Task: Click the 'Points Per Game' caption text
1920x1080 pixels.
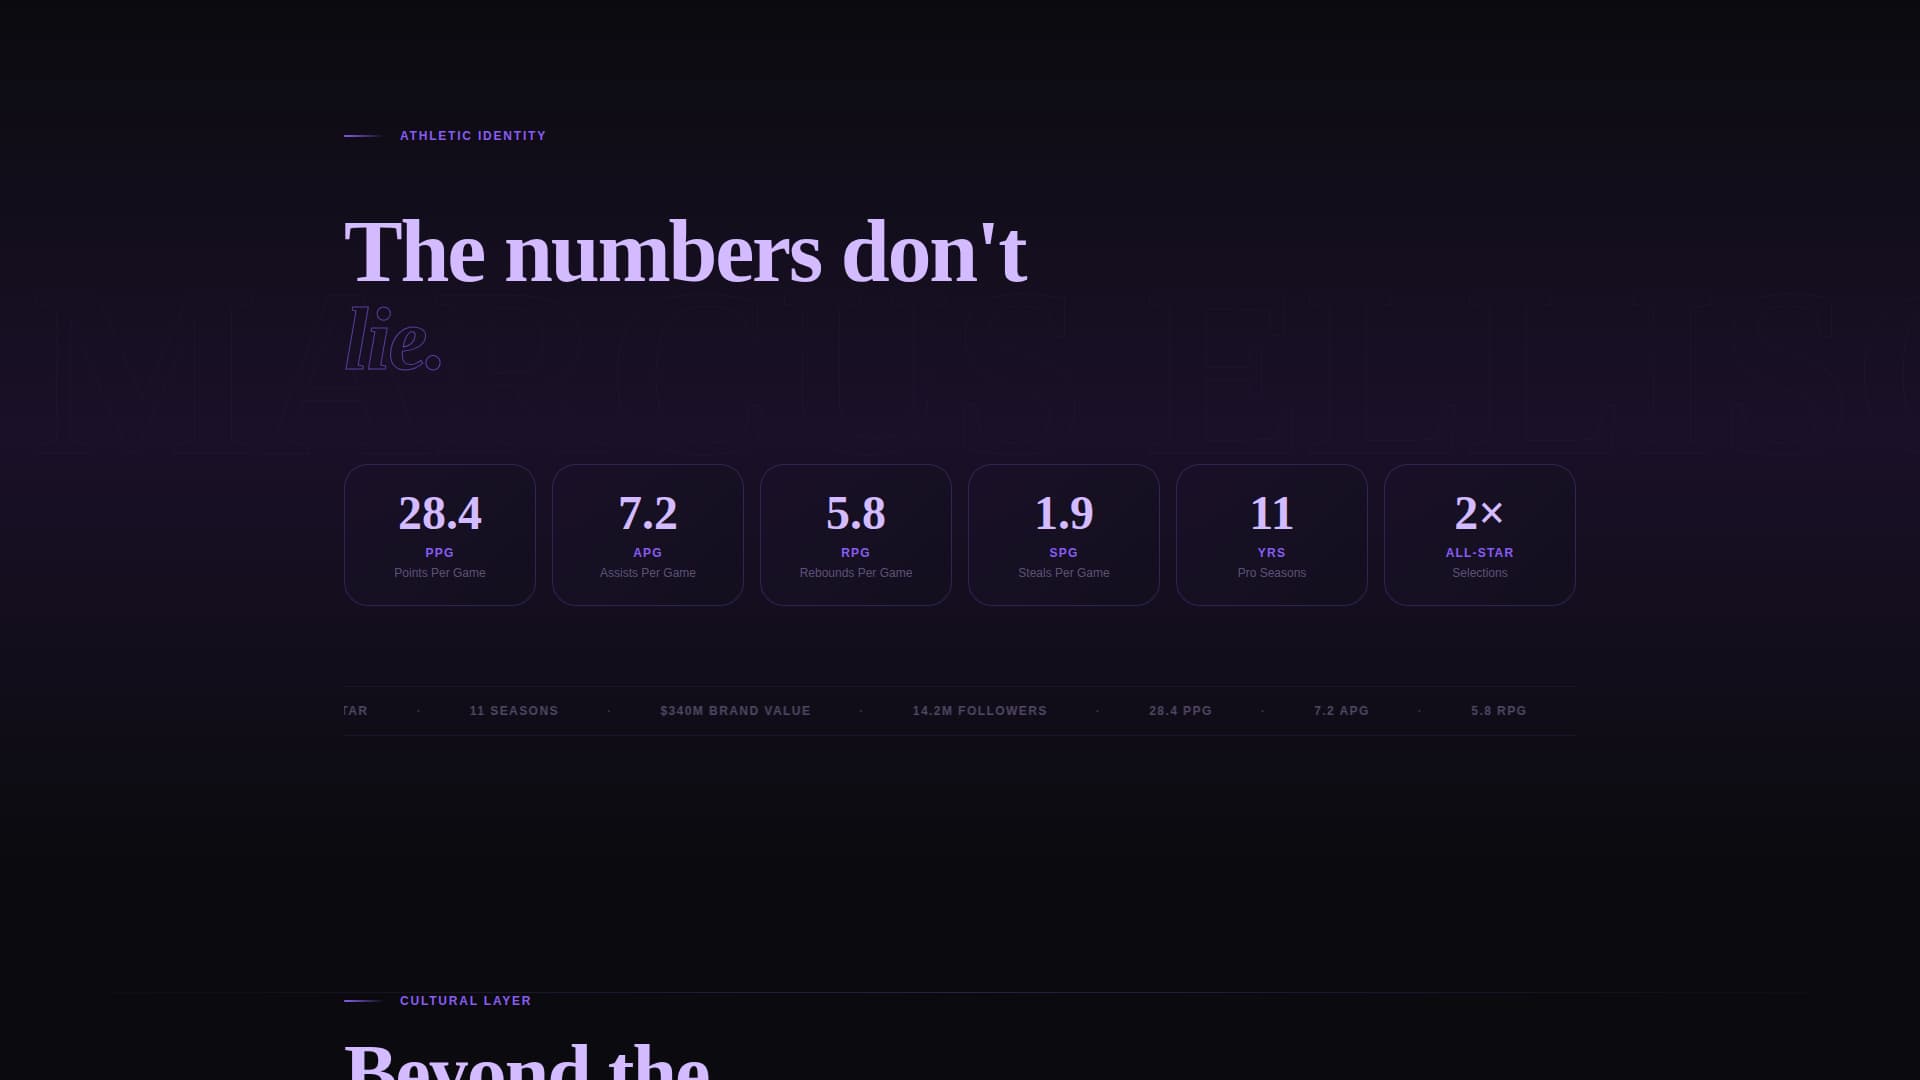Action: (x=439, y=573)
